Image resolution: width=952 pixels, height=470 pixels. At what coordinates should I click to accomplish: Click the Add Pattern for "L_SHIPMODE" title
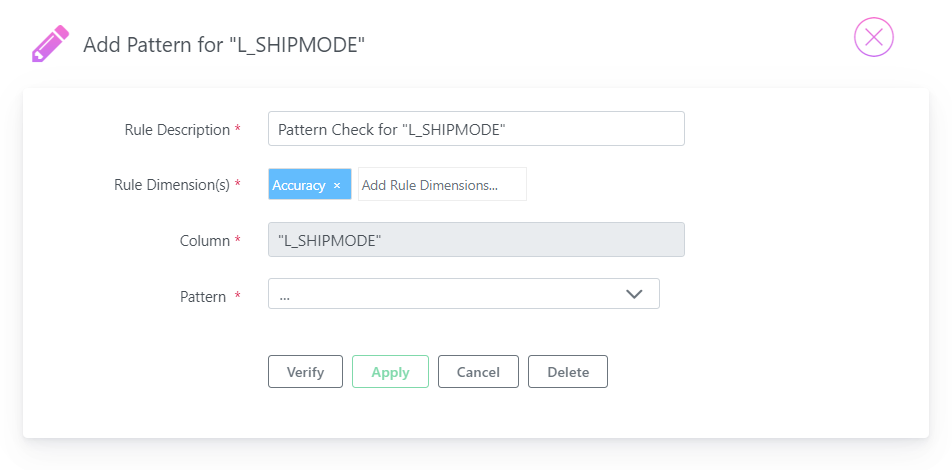click(224, 45)
